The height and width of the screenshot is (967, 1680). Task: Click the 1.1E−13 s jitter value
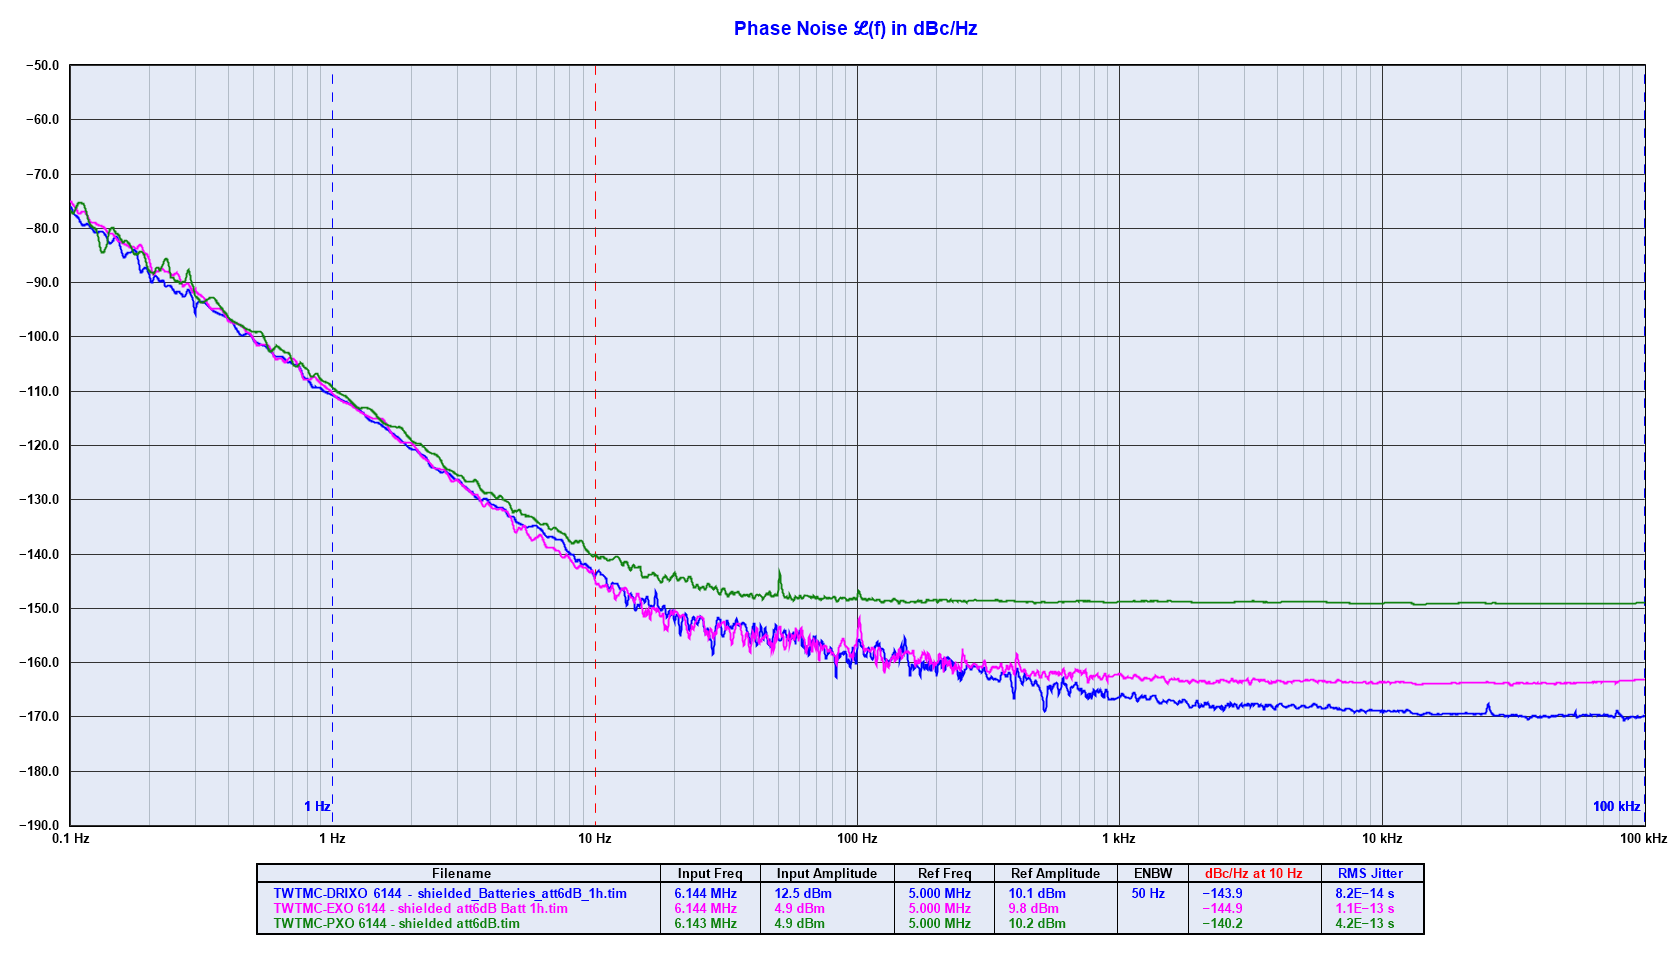tap(1364, 909)
